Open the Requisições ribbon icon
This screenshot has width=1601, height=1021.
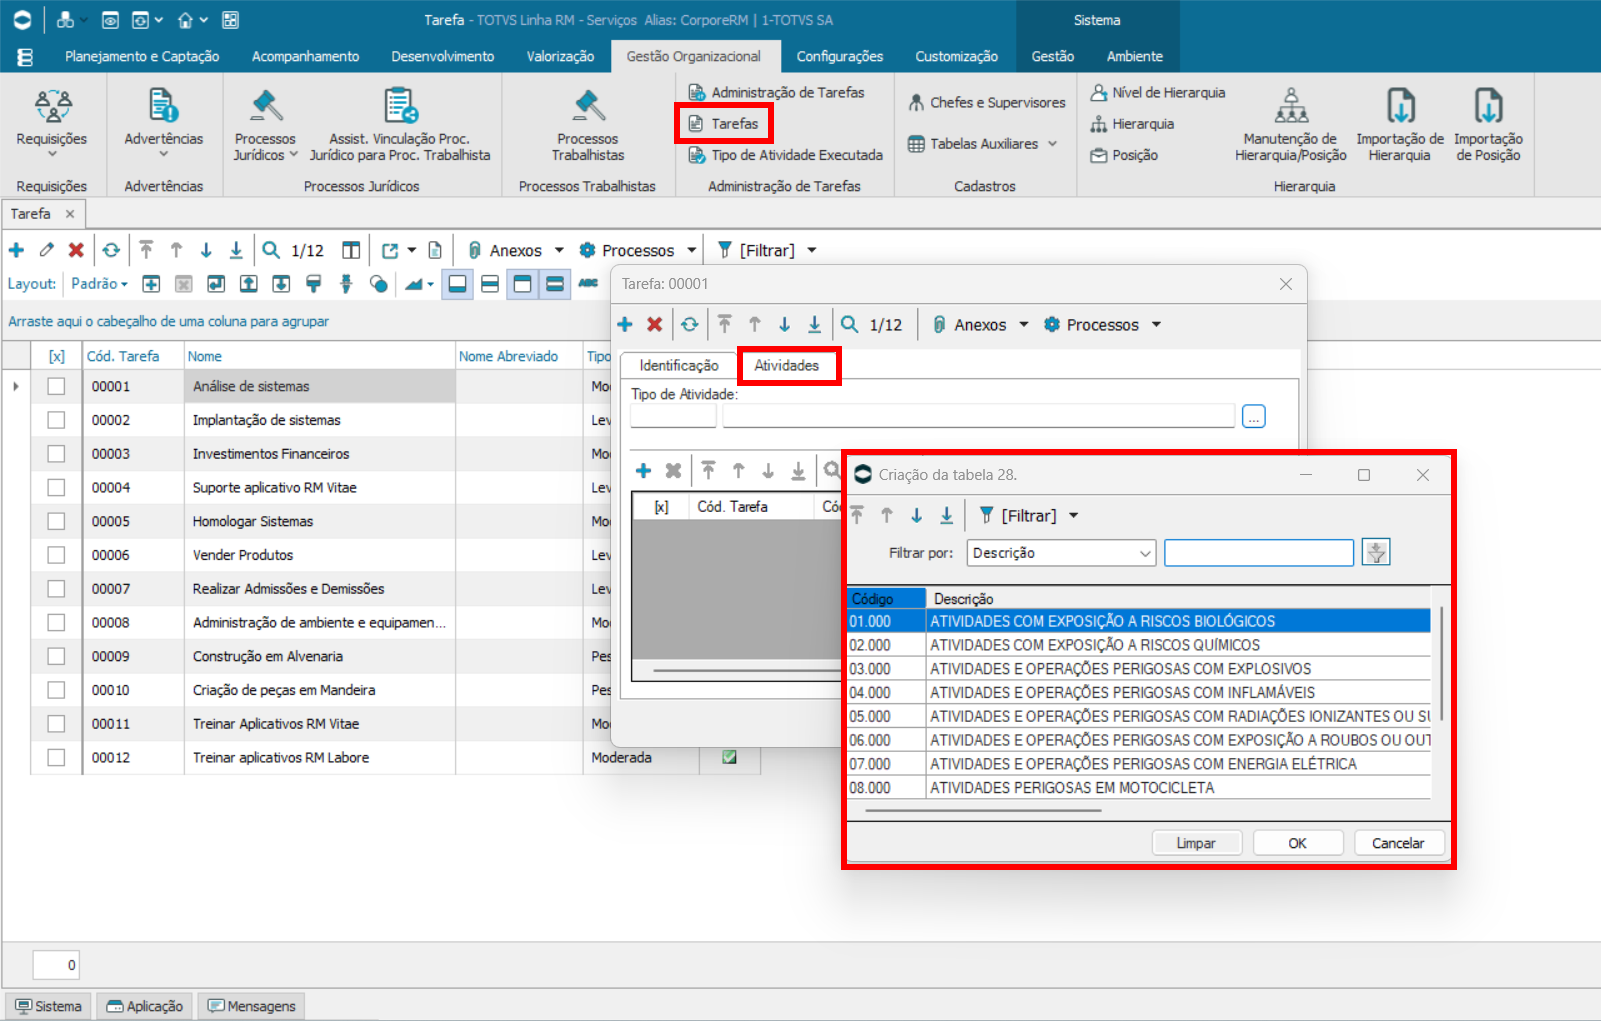(x=52, y=106)
